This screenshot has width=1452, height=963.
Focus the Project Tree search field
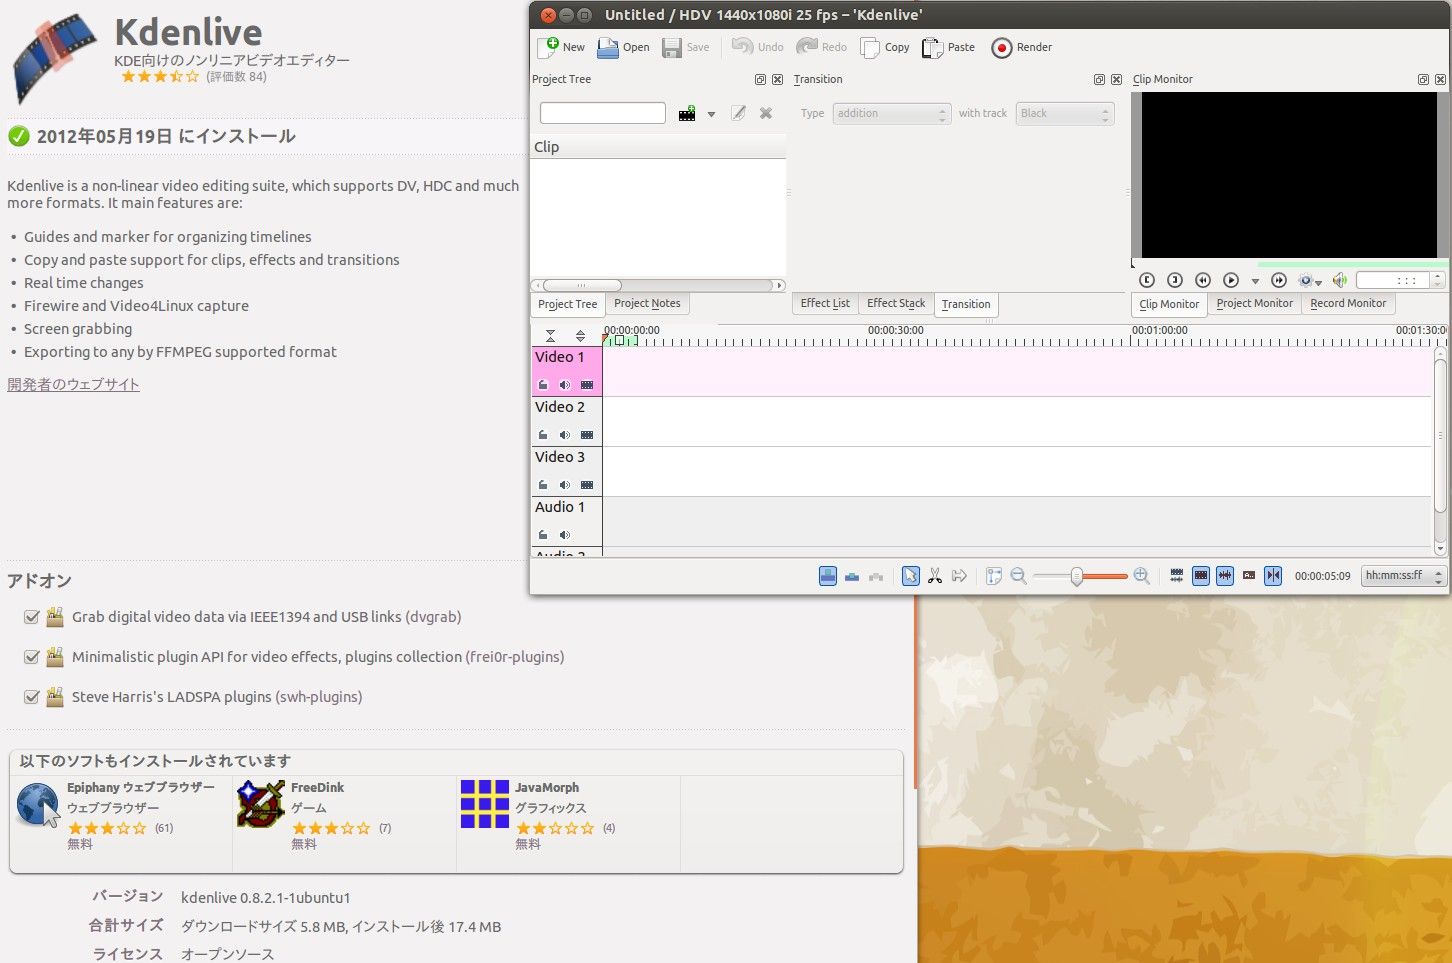(603, 113)
